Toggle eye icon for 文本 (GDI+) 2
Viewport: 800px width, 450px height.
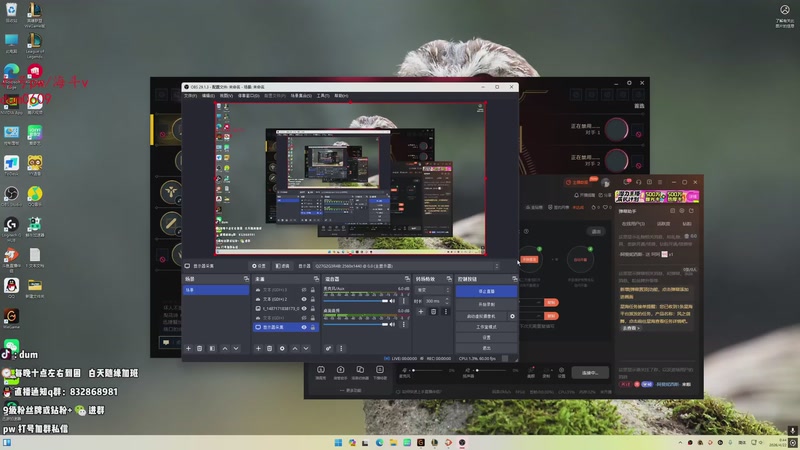tap(304, 299)
